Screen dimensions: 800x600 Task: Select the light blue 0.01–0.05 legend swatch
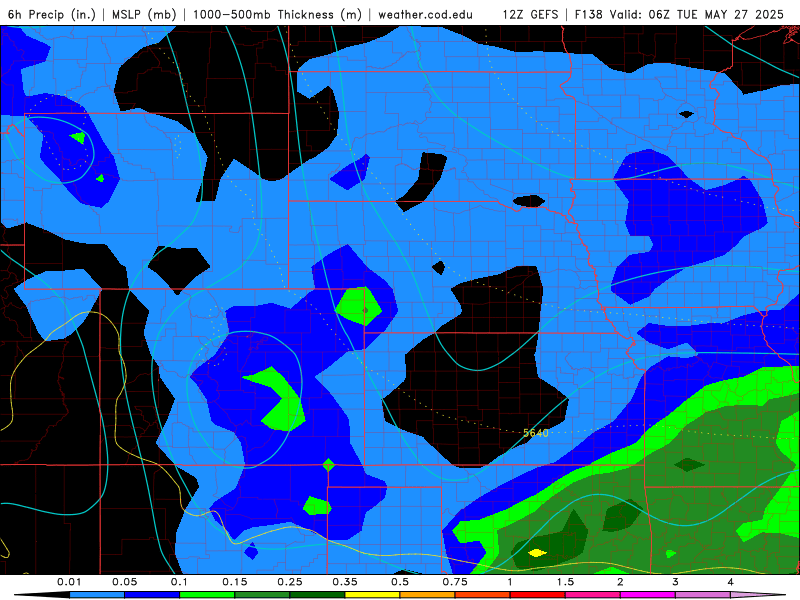point(97,595)
